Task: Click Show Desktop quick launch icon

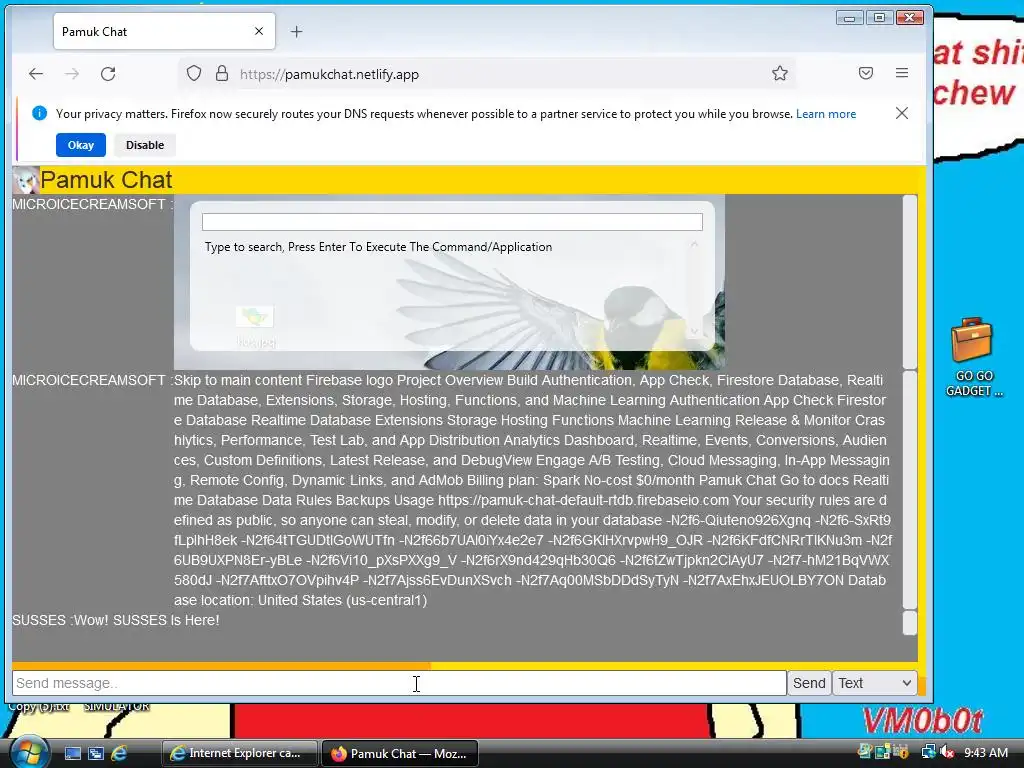Action: (72, 753)
